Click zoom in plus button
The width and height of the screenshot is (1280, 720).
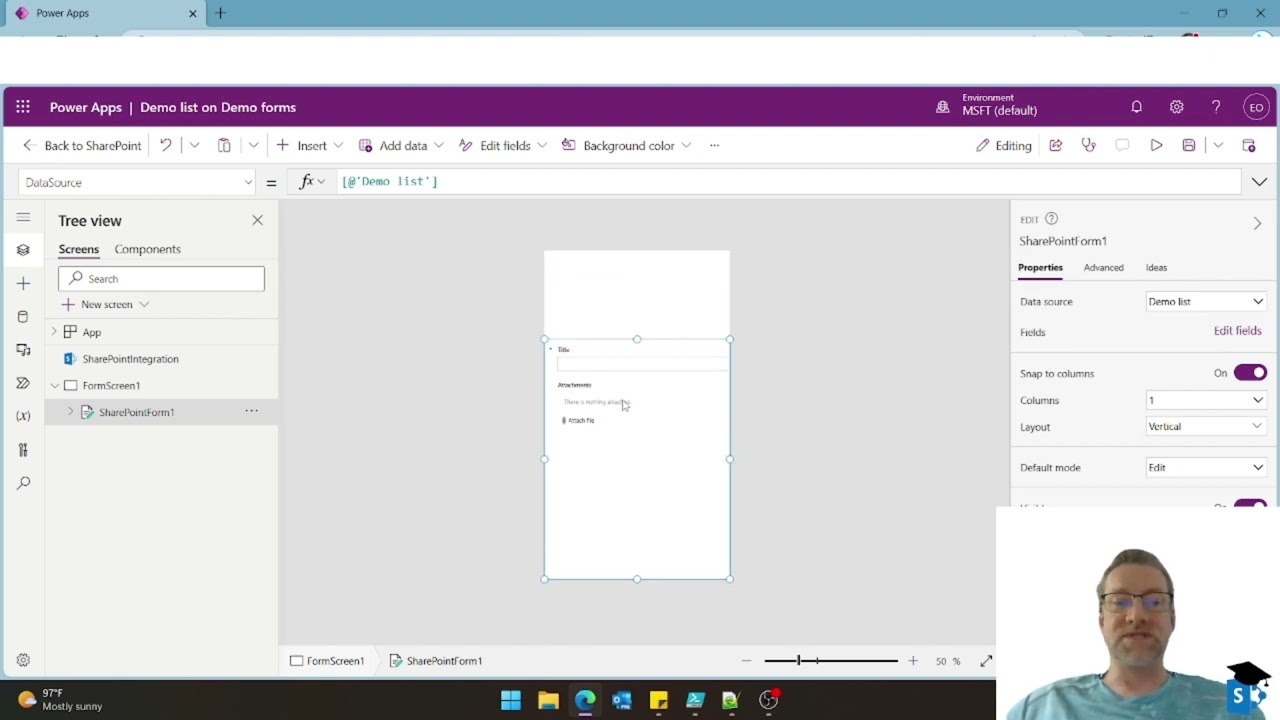point(912,660)
